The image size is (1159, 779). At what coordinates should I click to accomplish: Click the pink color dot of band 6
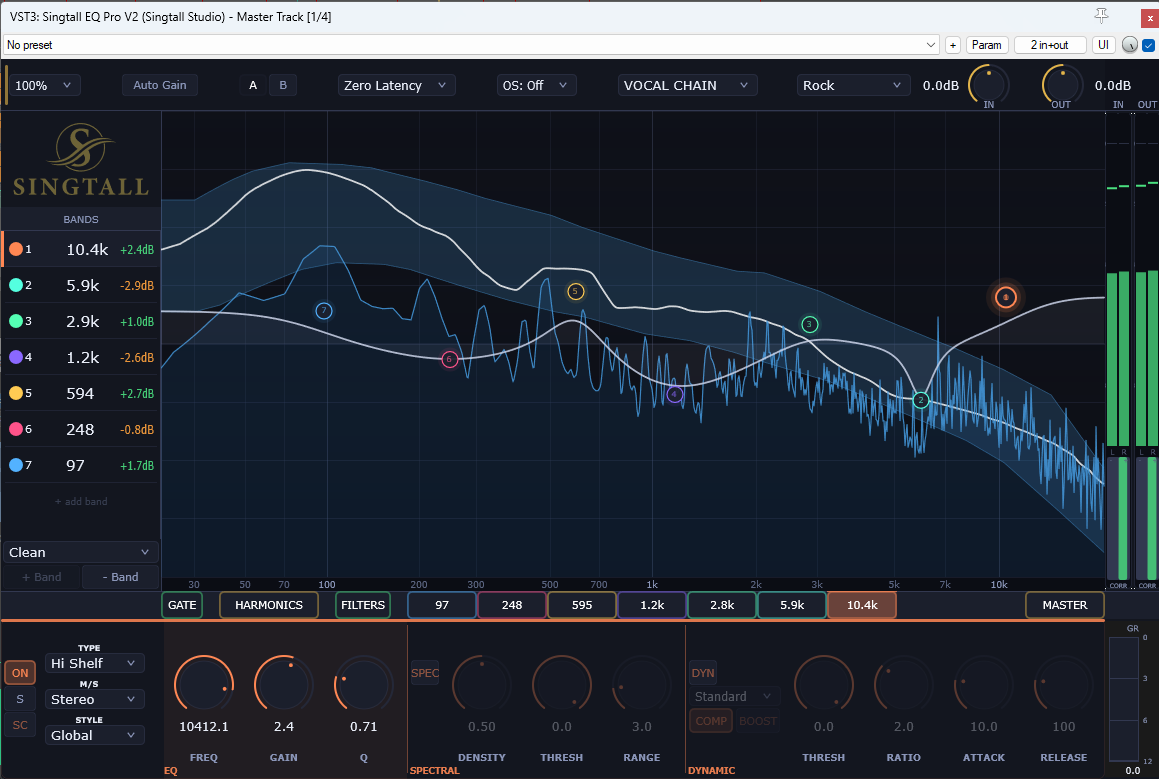16,429
